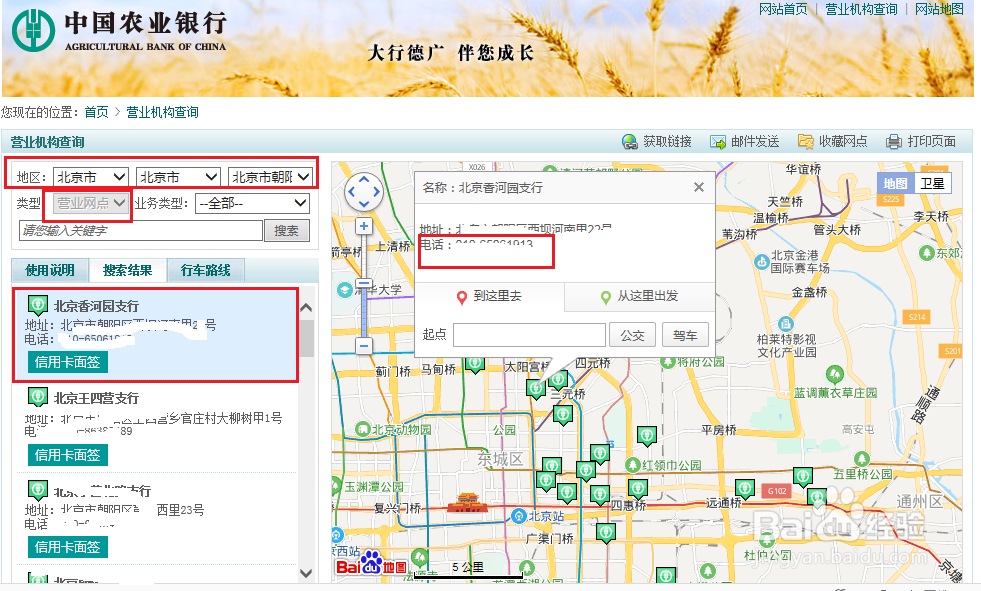Viewport: 981px width, 591px height.
Task: Switch to the 使用说明 tab
Action: click(x=49, y=270)
